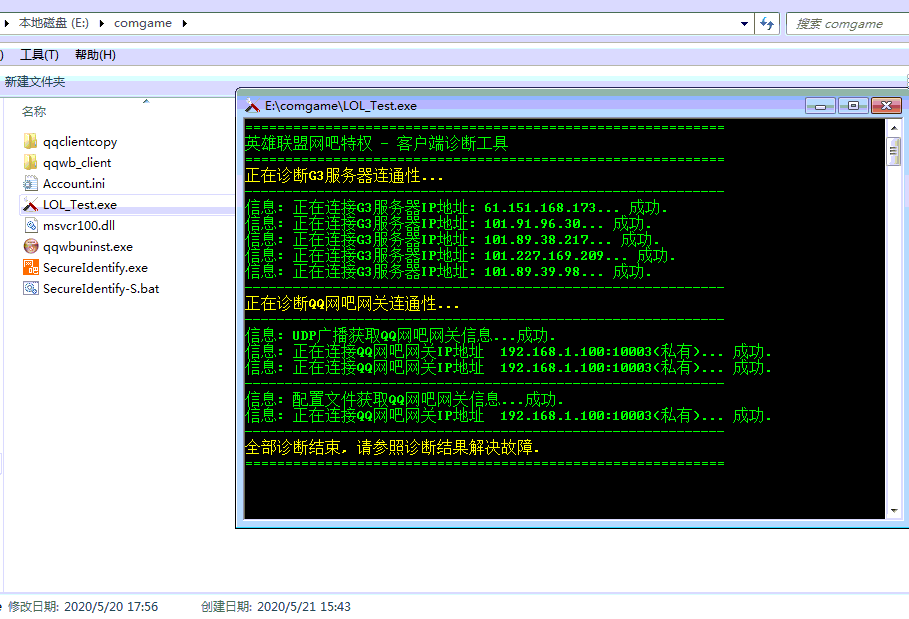
Task: Click the console line with IP 101.91.96.30
Action: tap(449, 224)
